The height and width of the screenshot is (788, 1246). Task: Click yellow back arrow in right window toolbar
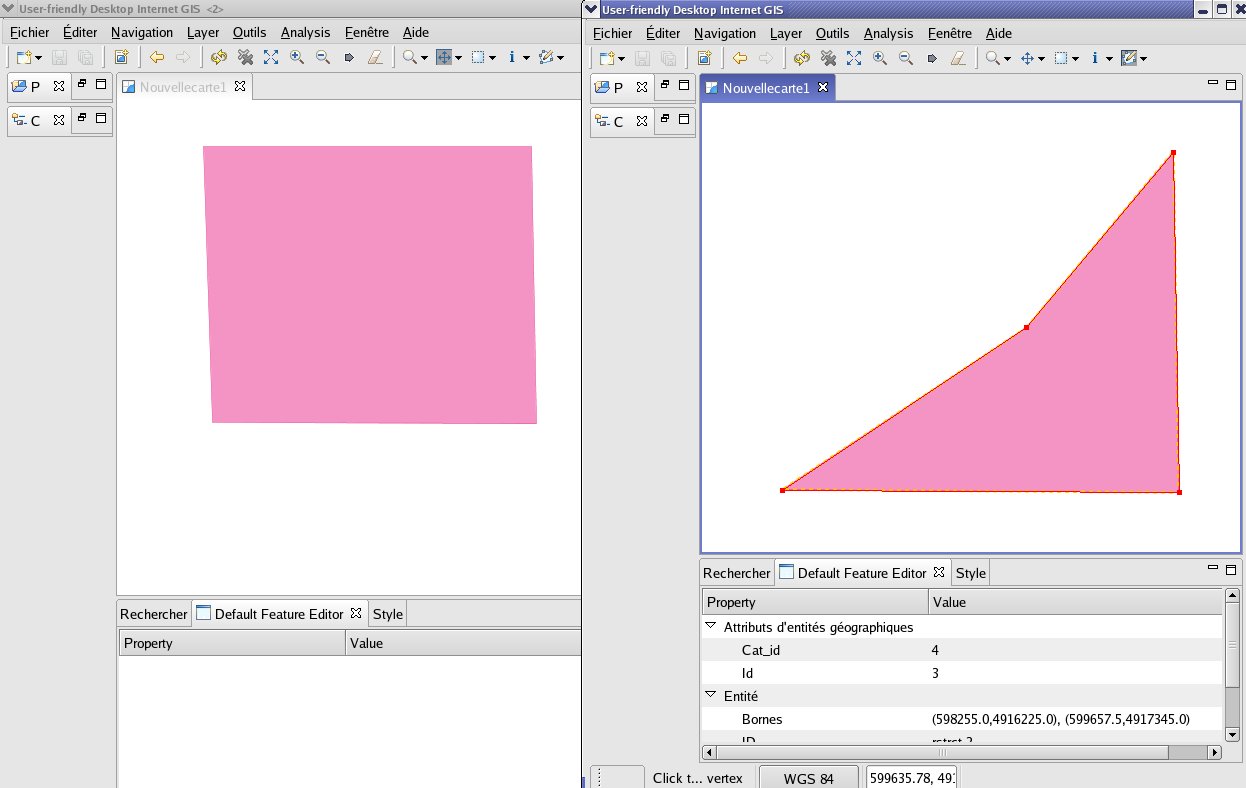[x=740, y=58]
